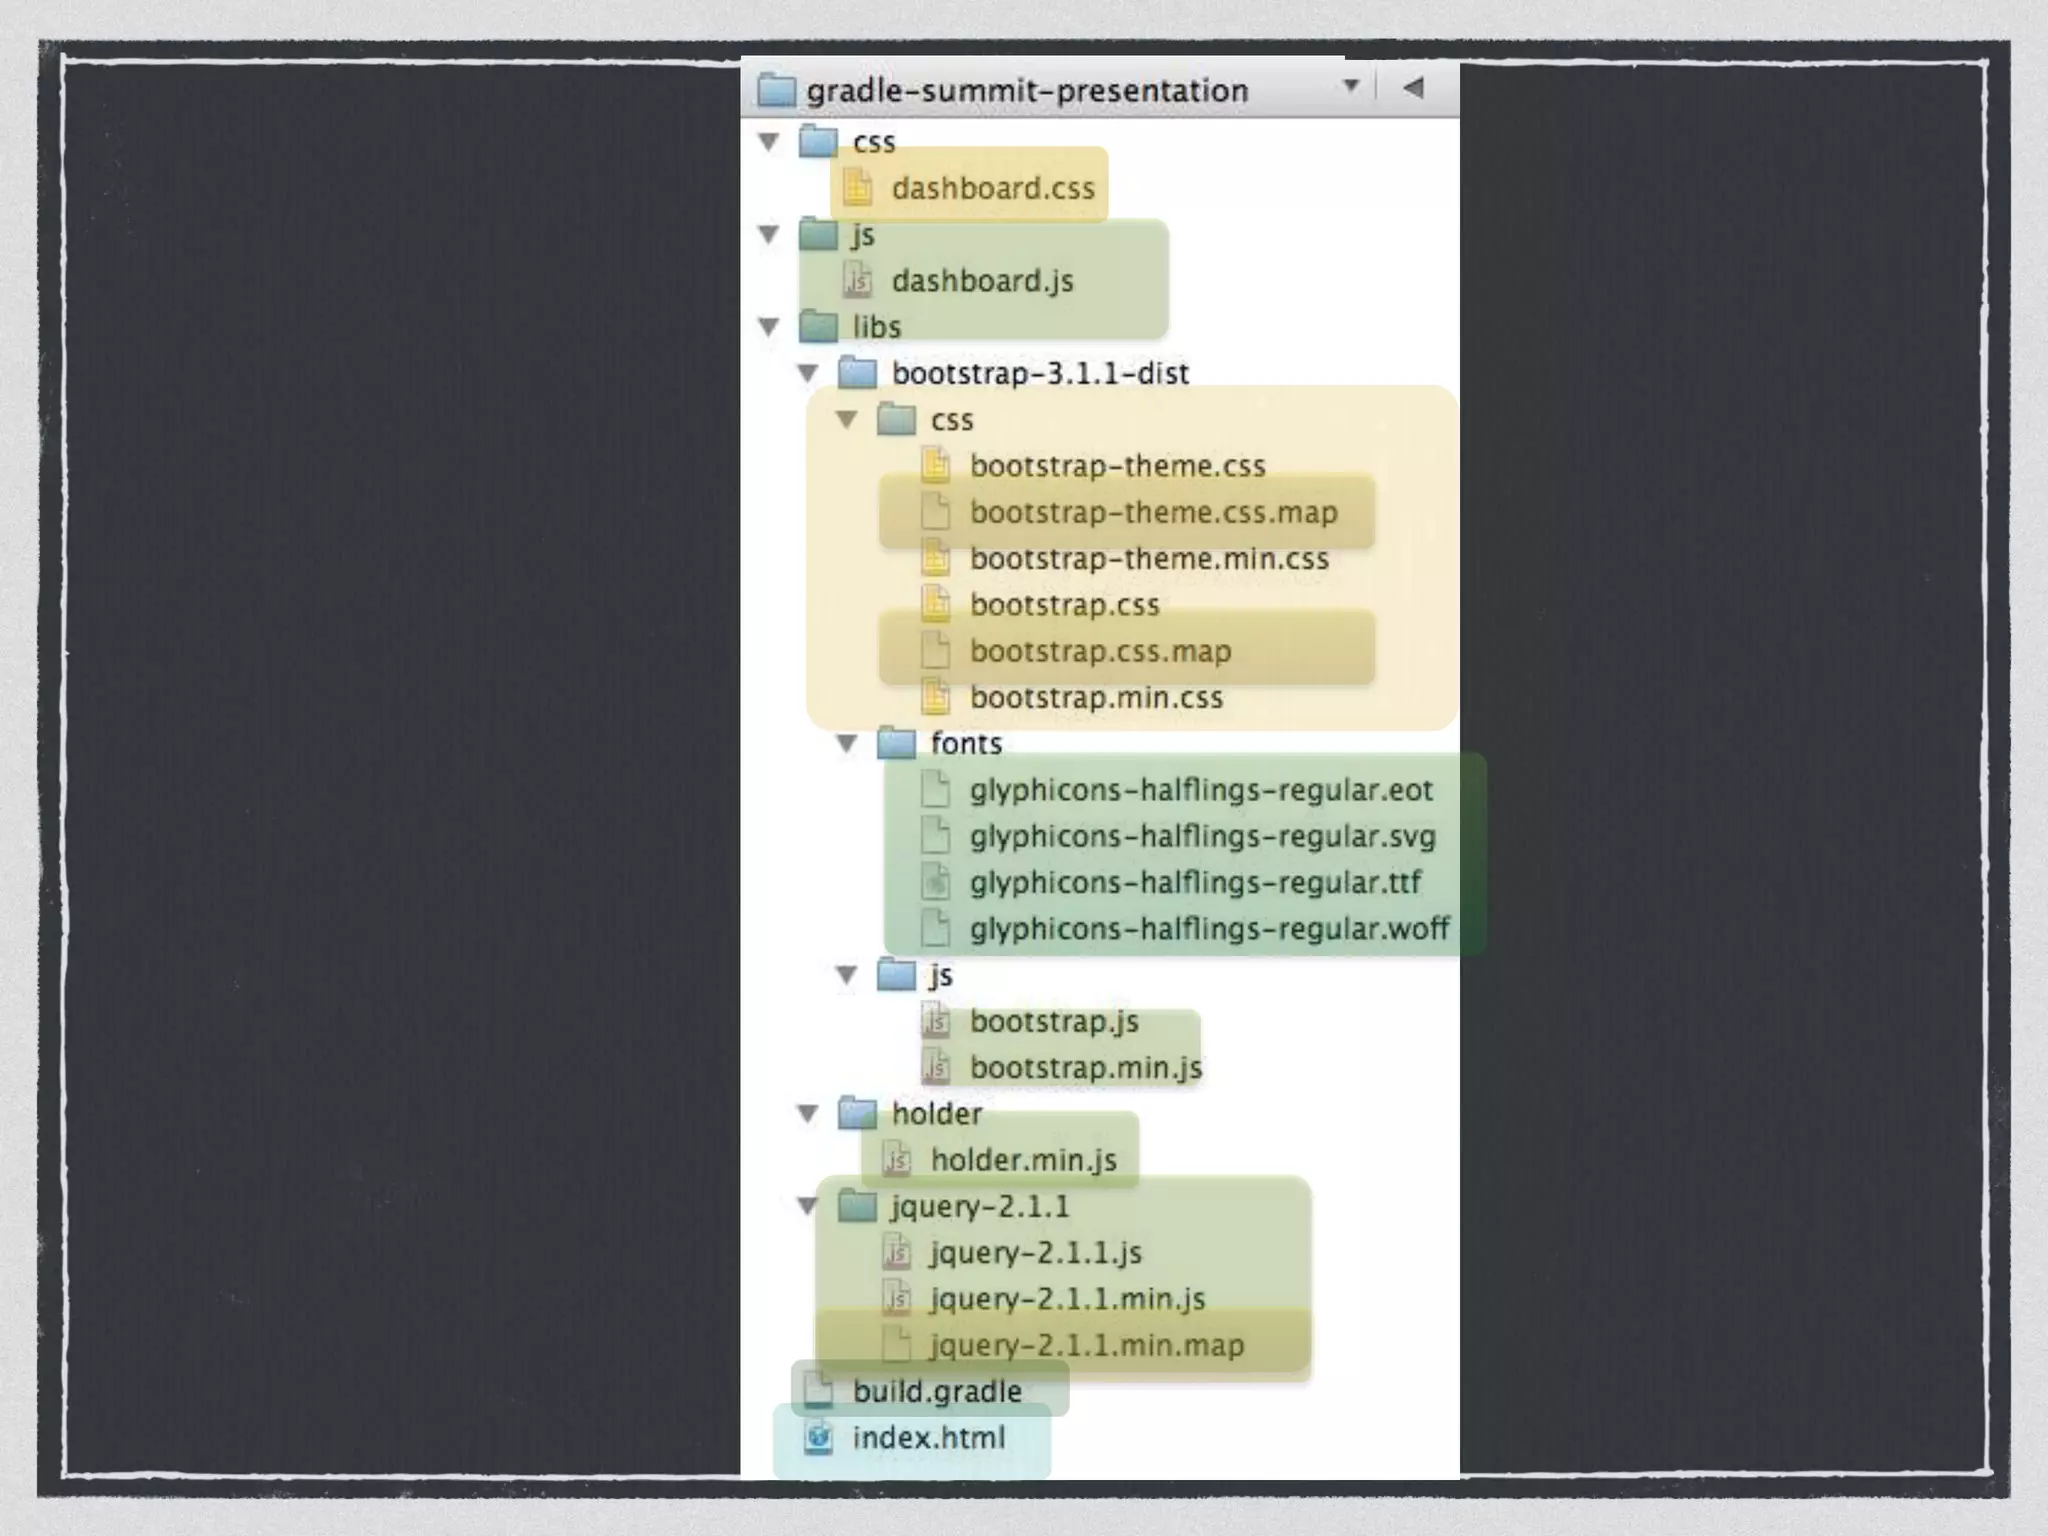Collapse the js folder under bootstrap-3.1.1-dist
The height and width of the screenshot is (1536, 2048).
coord(847,974)
